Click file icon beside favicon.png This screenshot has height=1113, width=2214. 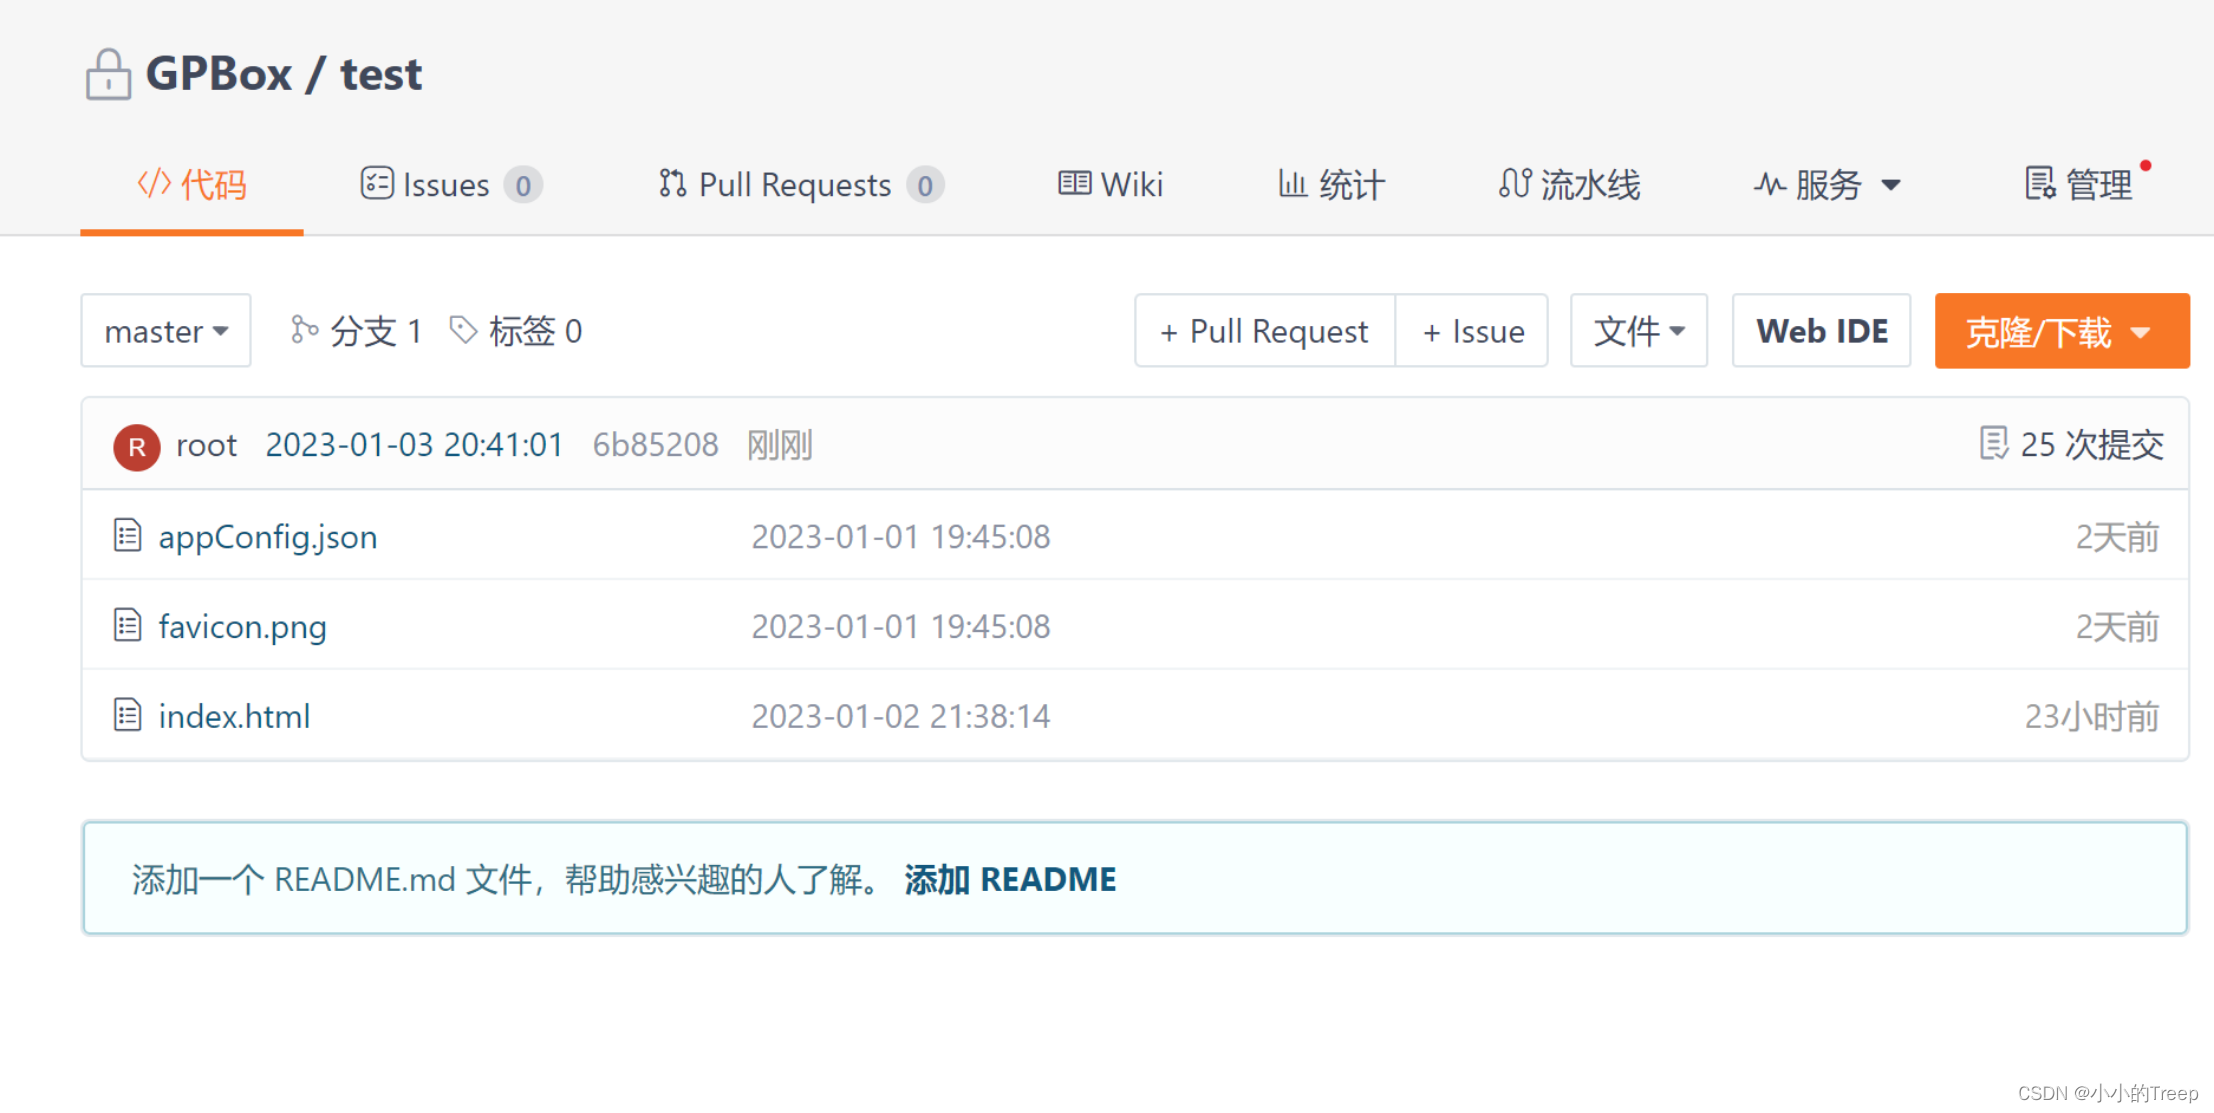tap(127, 626)
